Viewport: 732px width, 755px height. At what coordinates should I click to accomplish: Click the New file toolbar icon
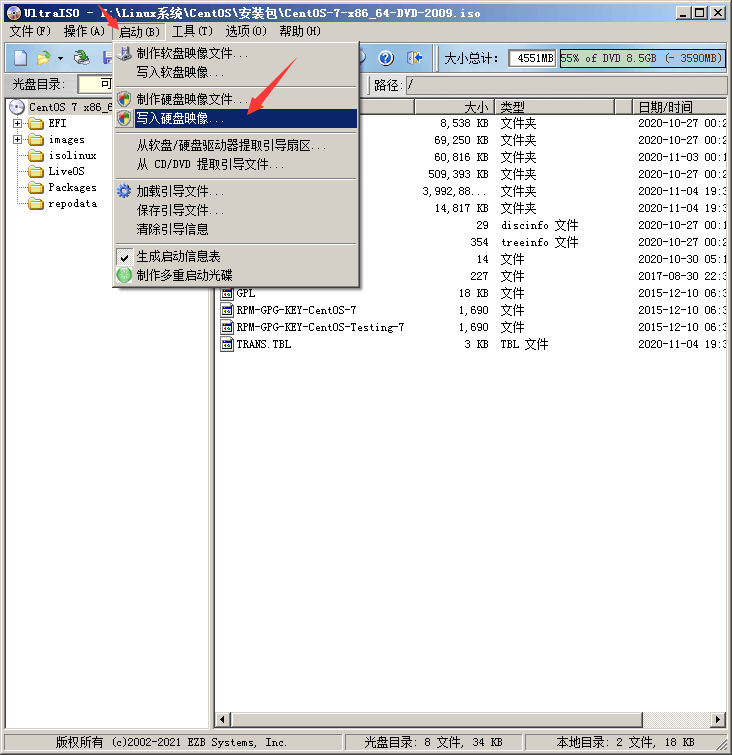coord(19,58)
